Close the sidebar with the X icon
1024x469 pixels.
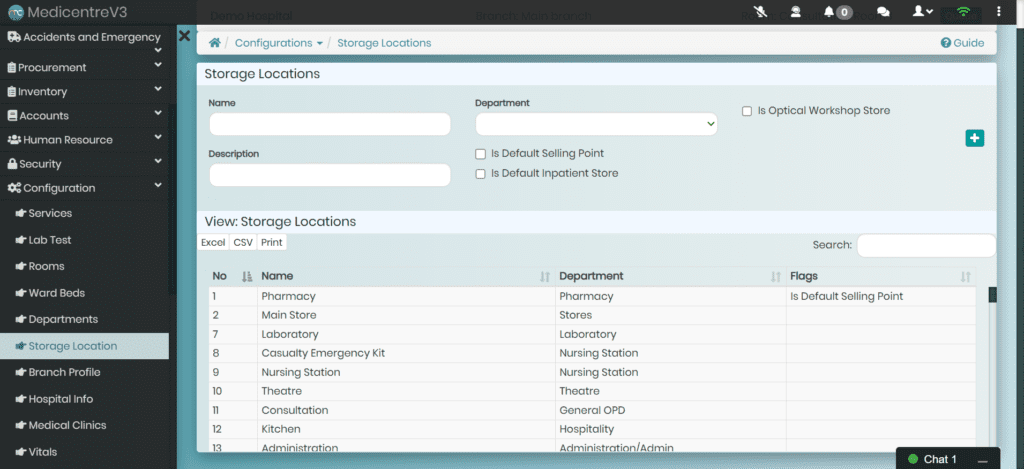184,36
